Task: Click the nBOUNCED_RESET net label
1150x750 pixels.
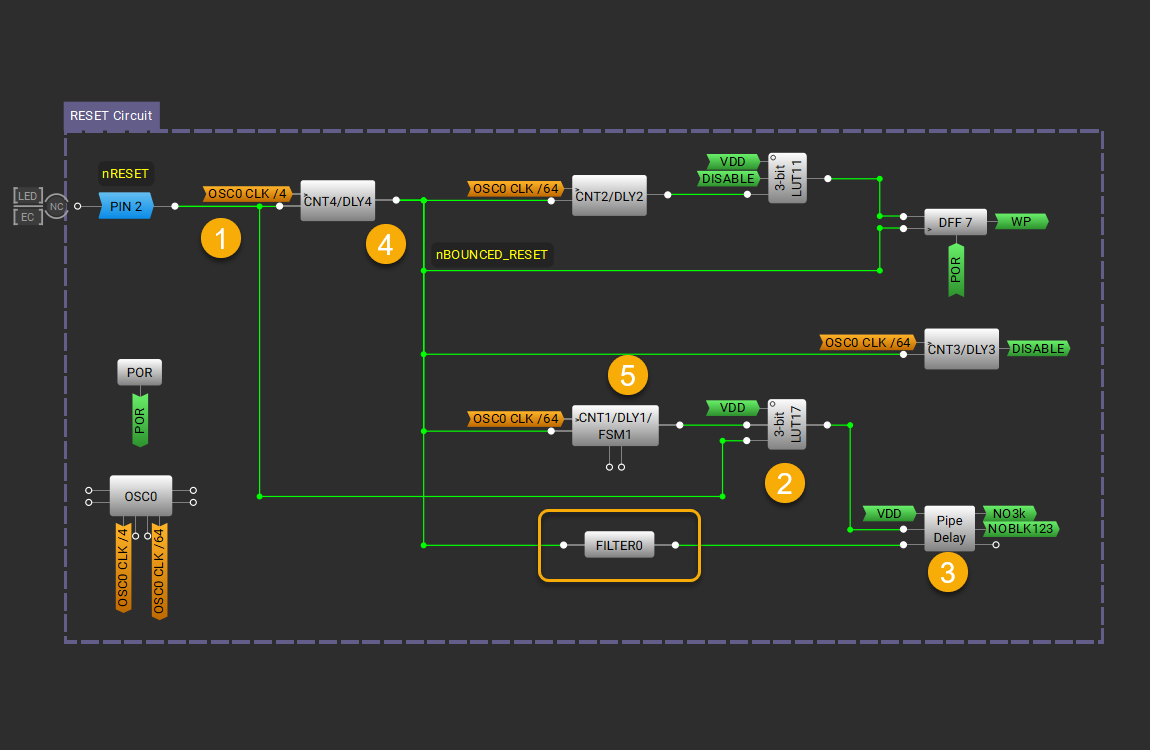Action: click(491, 255)
